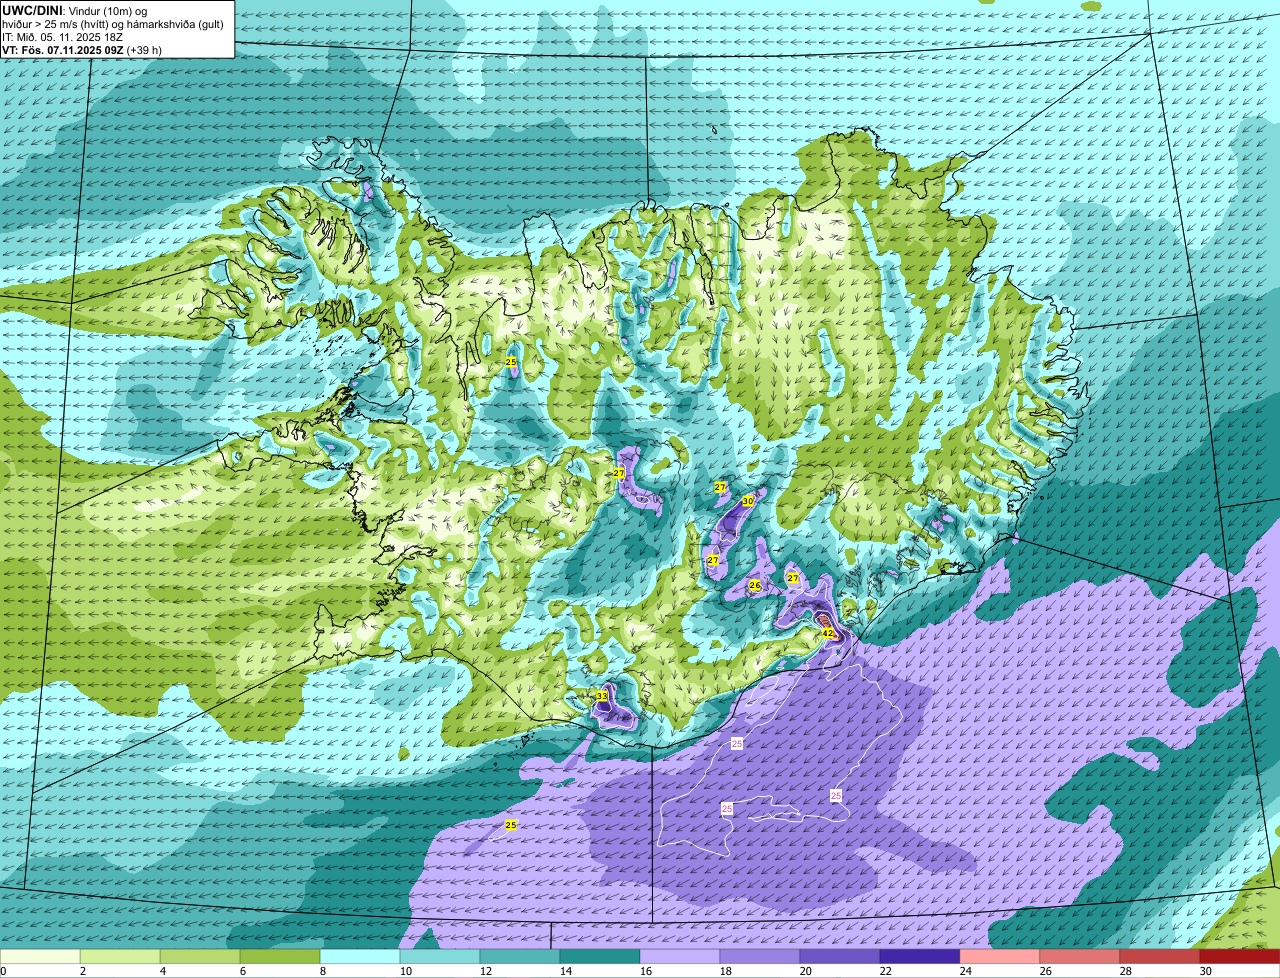Image resolution: width=1280 pixels, height=978 pixels.
Task: Choose the 22–24 m/s dark indigo swatch
Action: (x=920, y=957)
